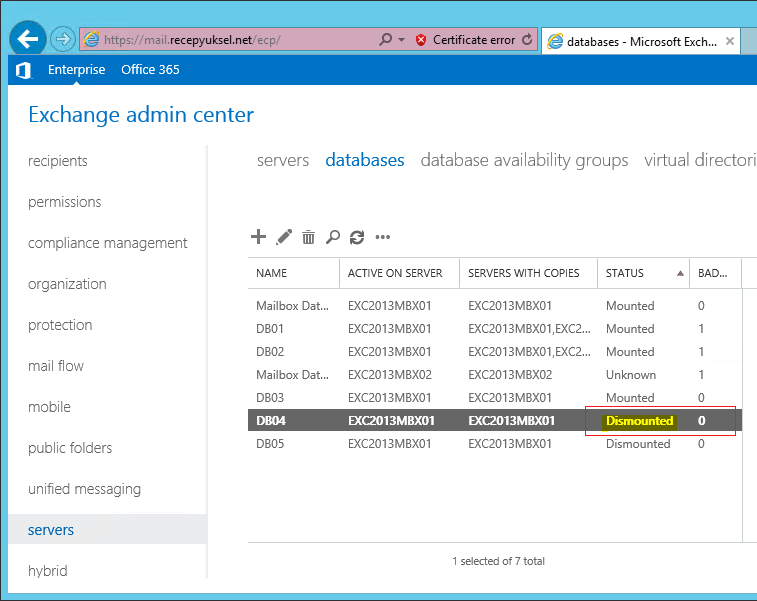Open the organization section
The image size is (757, 601).
click(x=67, y=284)
